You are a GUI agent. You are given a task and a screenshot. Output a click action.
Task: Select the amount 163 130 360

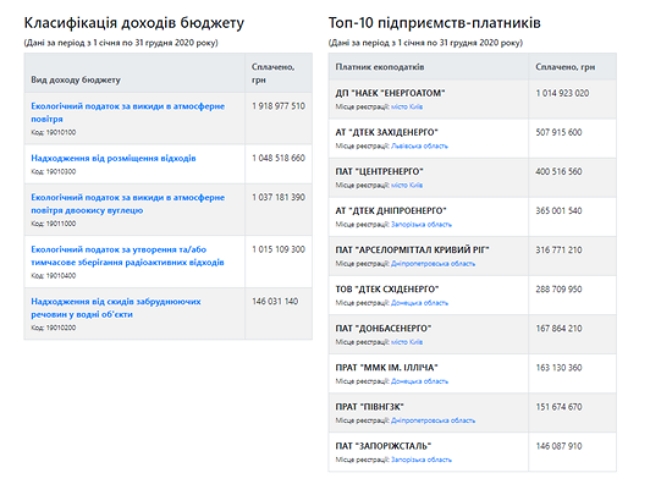(559, 368)
